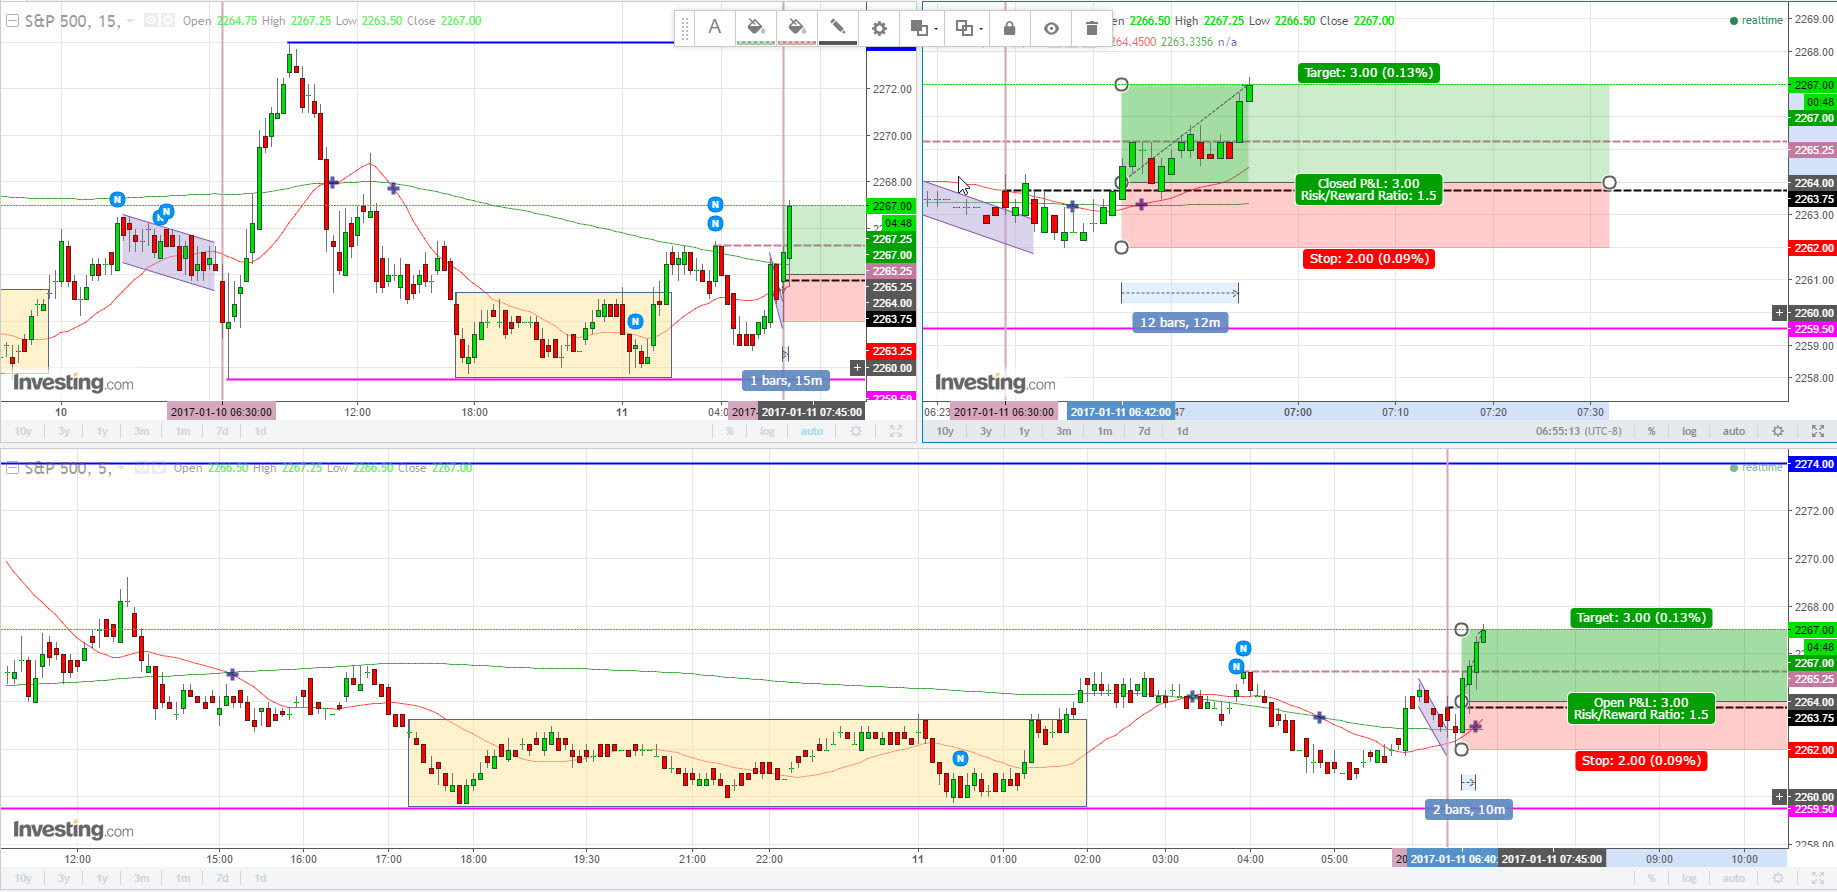Open chart settings gear in bottom chart

(x=1778, y=879)
